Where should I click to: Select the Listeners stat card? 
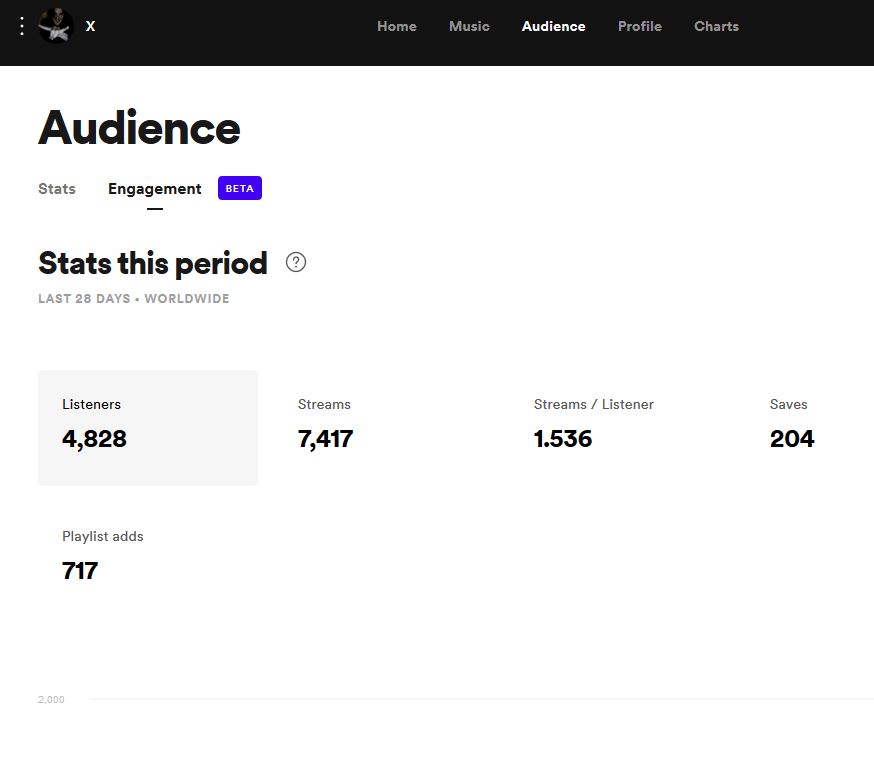[148, 428]
